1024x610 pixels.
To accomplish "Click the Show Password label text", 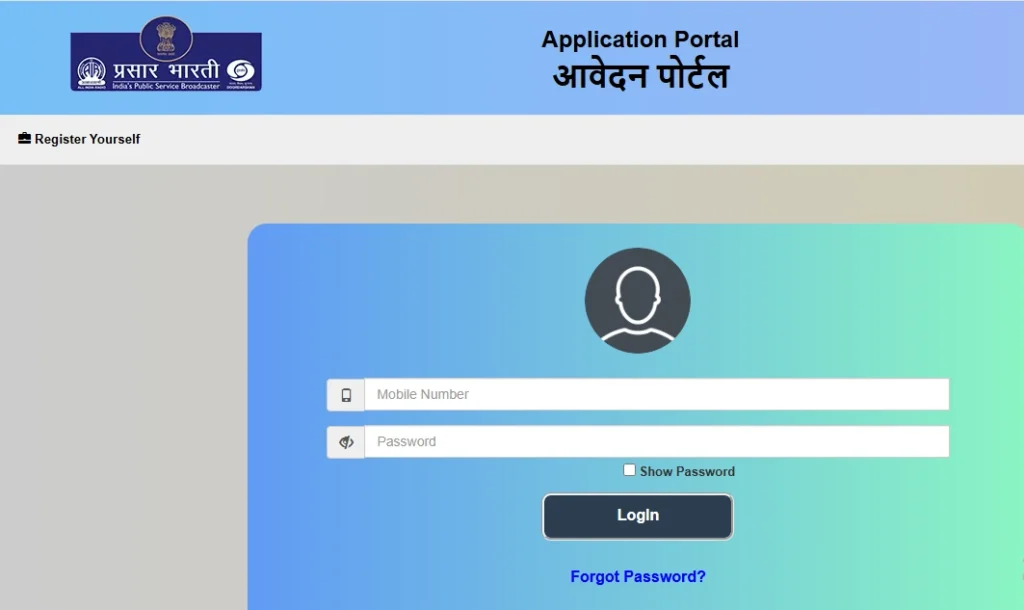I will [687, 472].
